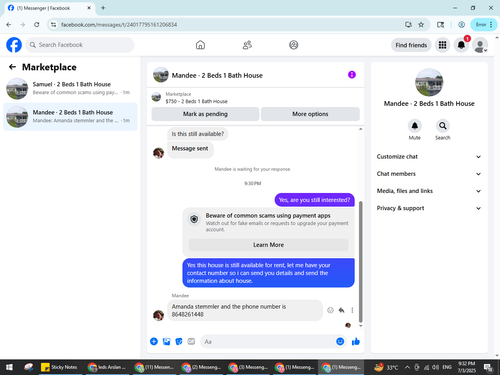Viewport: 500px width, 375px height.
Task: Switch to the (2) Messenger taskbar window
Action: [x=202, y=367]
